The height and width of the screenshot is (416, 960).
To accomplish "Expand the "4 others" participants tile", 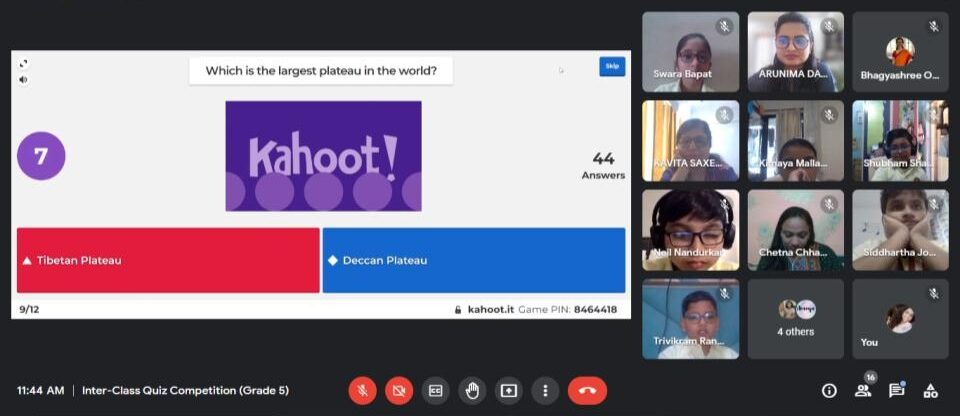I will [x=795, y=319].
